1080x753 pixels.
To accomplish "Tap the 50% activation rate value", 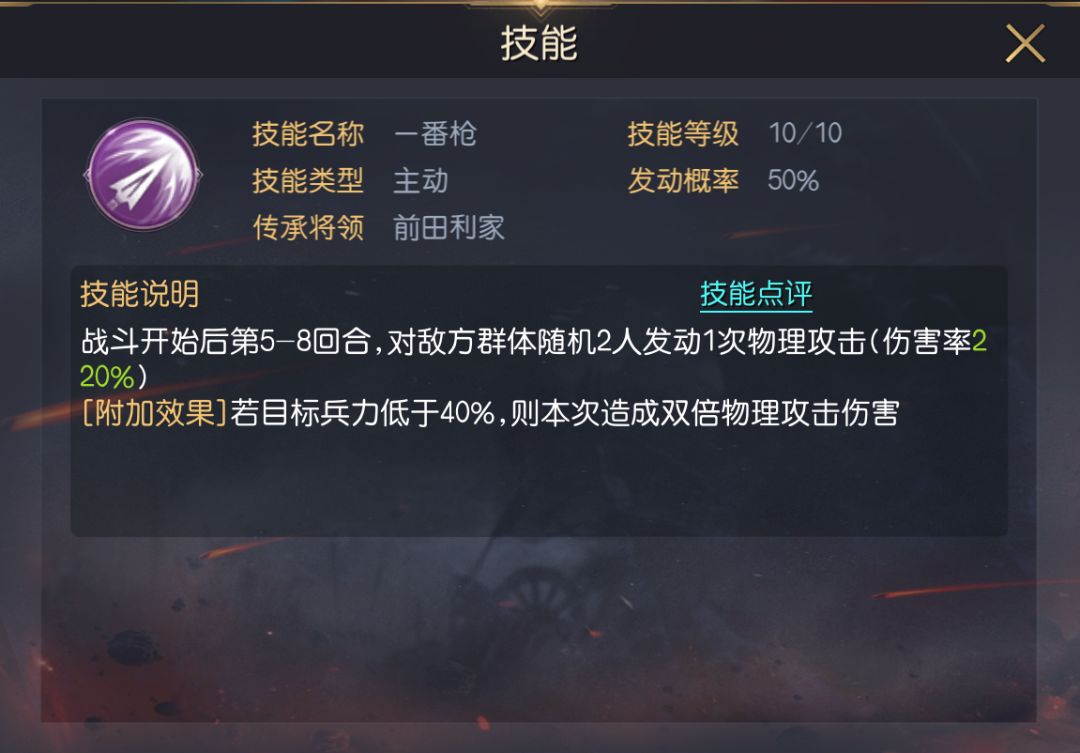I will point(793,180).
